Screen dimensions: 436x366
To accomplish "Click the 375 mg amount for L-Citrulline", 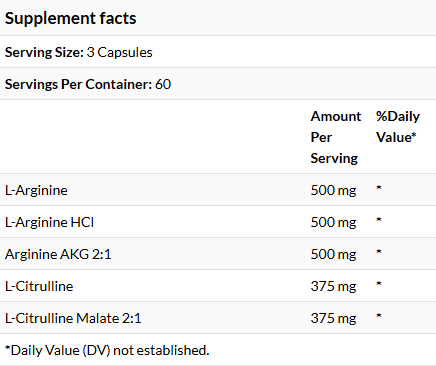I will 333,286.
